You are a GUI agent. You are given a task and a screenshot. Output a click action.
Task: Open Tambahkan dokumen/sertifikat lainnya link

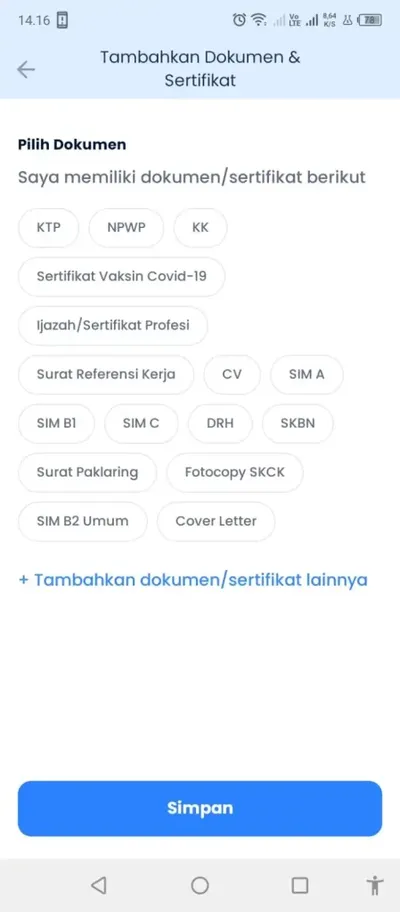(x=193, y=580)
